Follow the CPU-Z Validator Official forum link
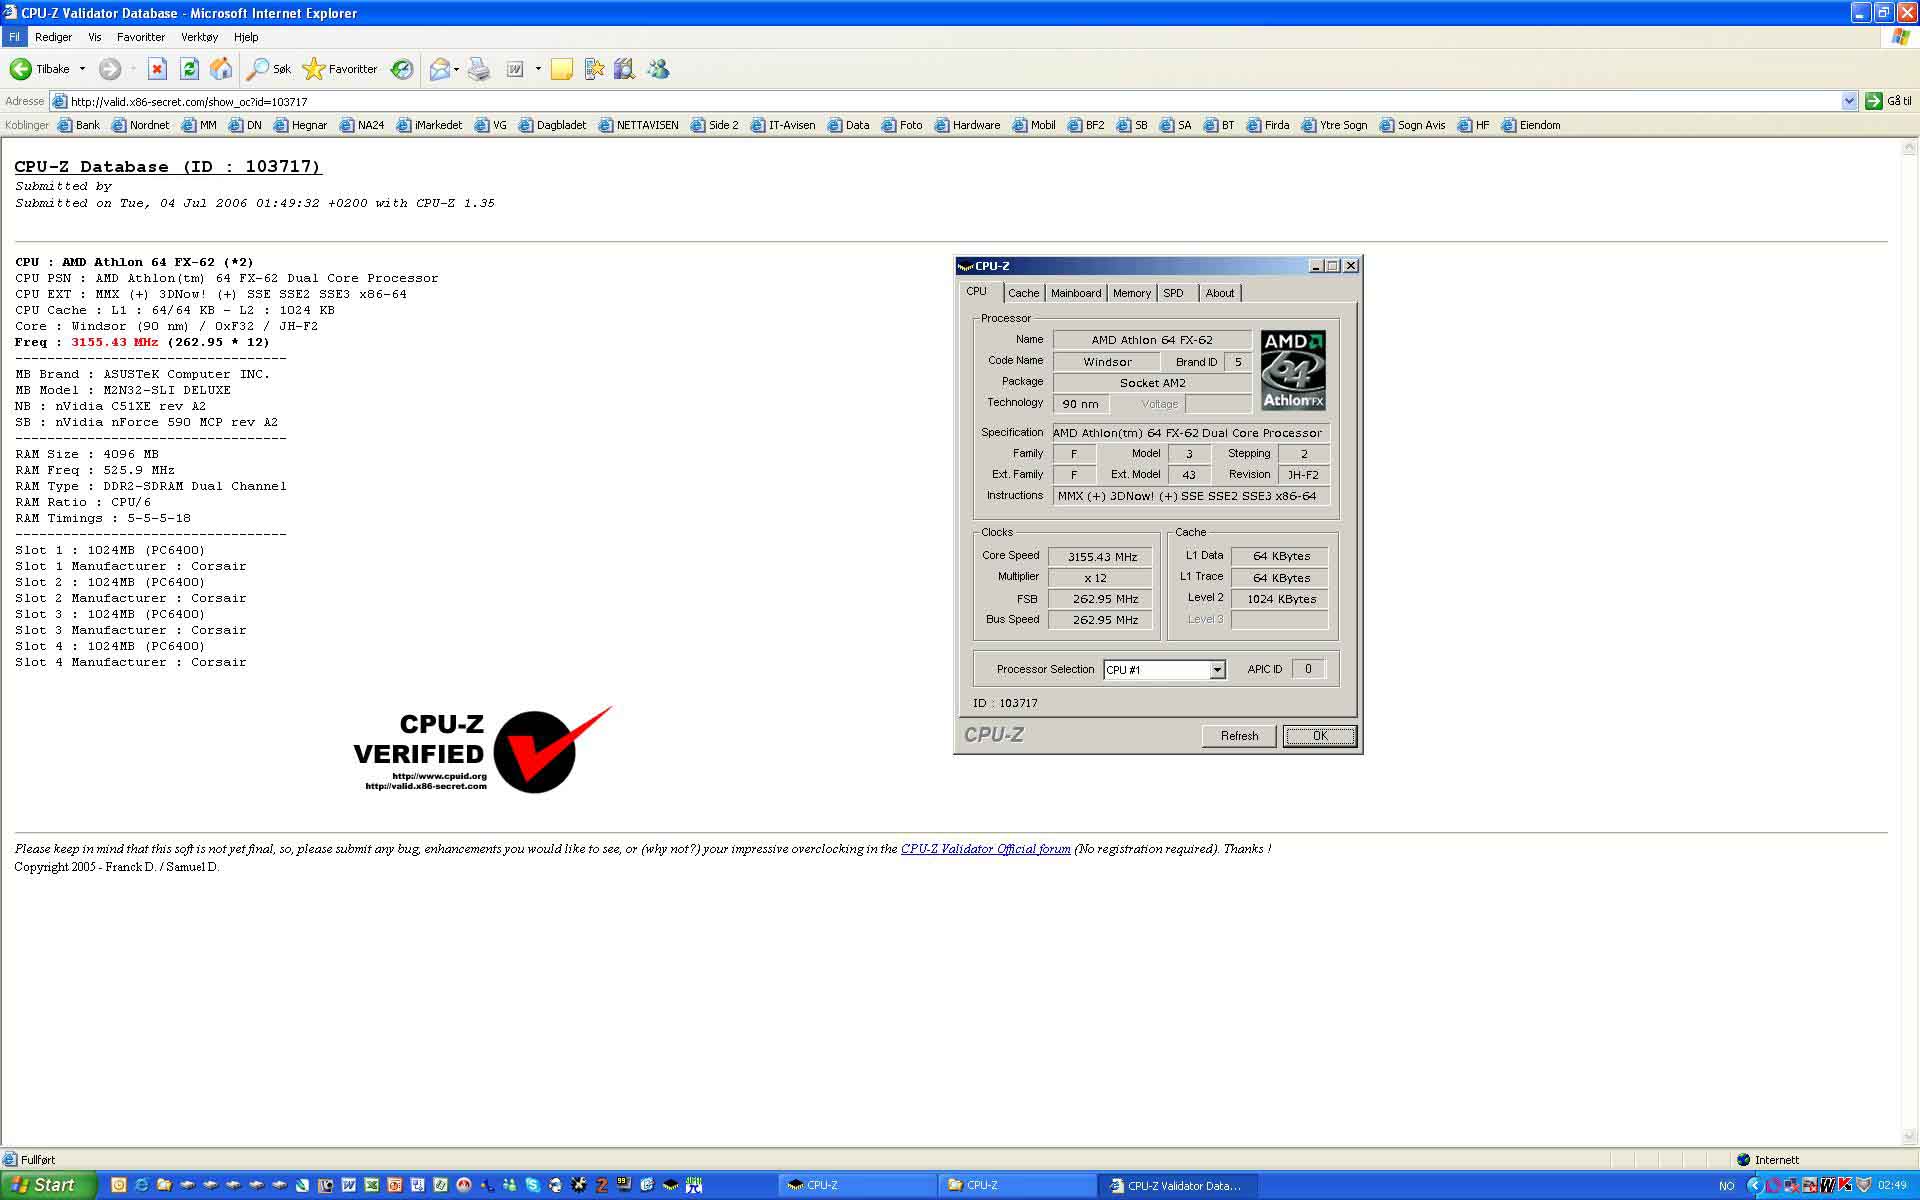This screenshot has width=1920, height=1200. click(985, 849)
